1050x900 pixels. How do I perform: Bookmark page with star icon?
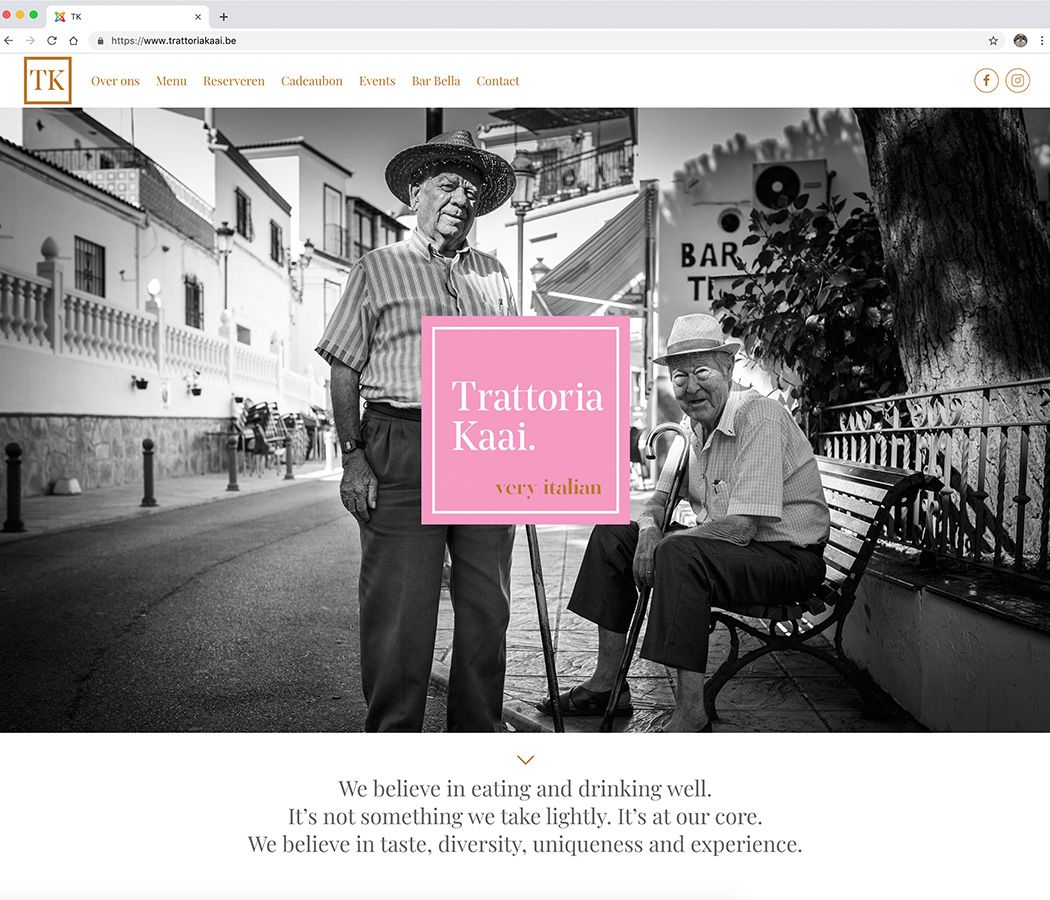[x=993, y=41]
